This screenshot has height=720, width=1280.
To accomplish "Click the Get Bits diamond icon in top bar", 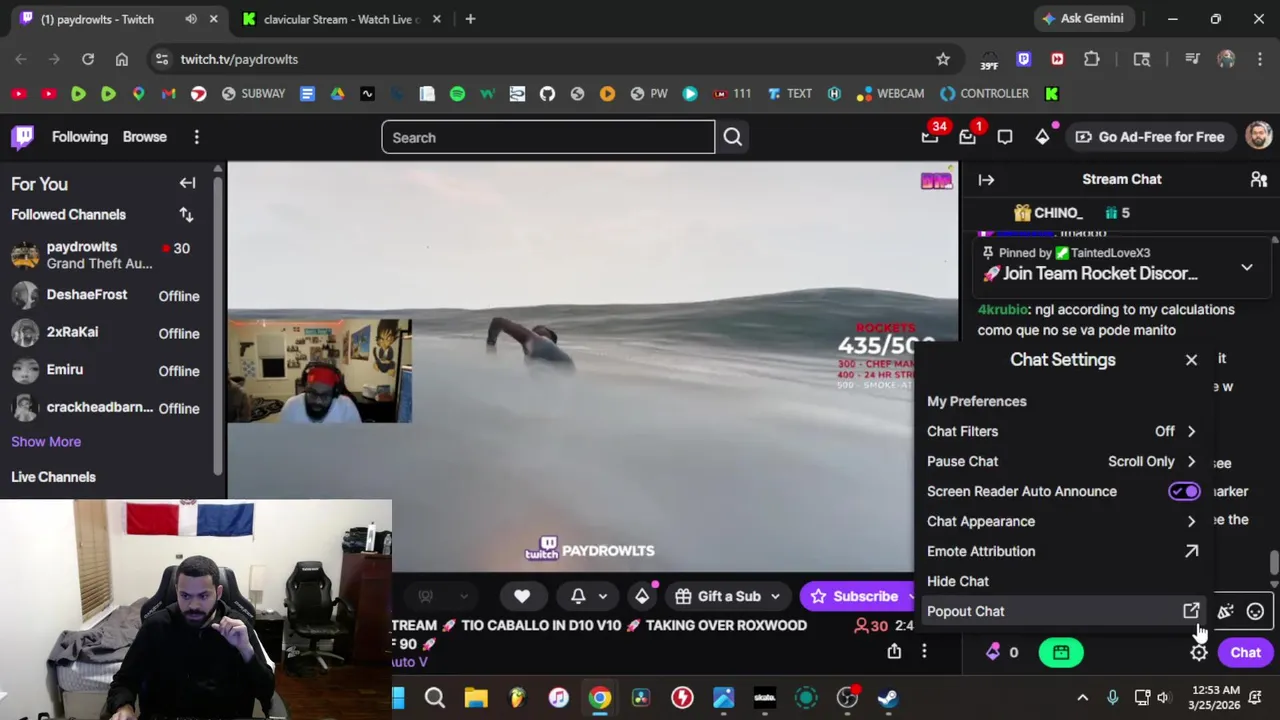I will click(x=1042, y=137).
